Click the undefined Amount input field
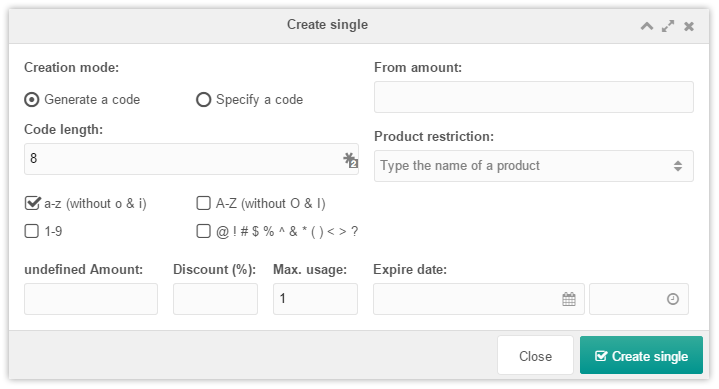The height and width of the screenshot is (389, 719). (x=91, y=299)
